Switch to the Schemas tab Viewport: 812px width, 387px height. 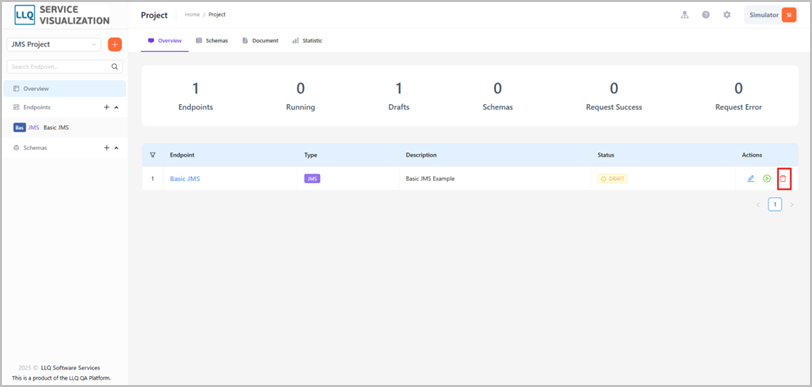[x=212, y=40]
